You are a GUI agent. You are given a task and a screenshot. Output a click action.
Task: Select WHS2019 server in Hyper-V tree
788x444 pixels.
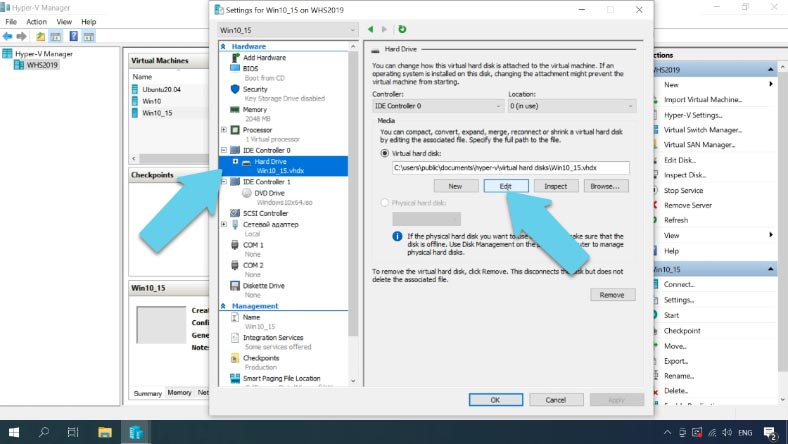tap(42, 65)
